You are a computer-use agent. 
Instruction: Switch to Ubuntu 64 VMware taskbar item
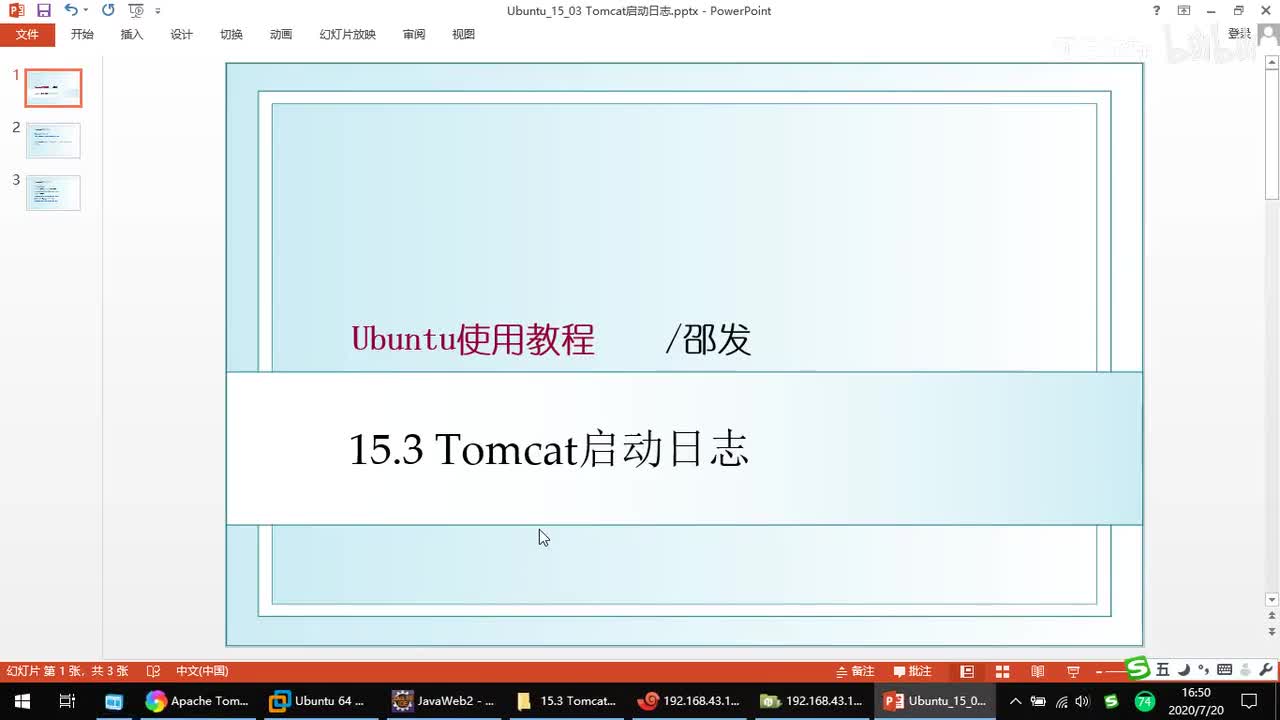320,701
